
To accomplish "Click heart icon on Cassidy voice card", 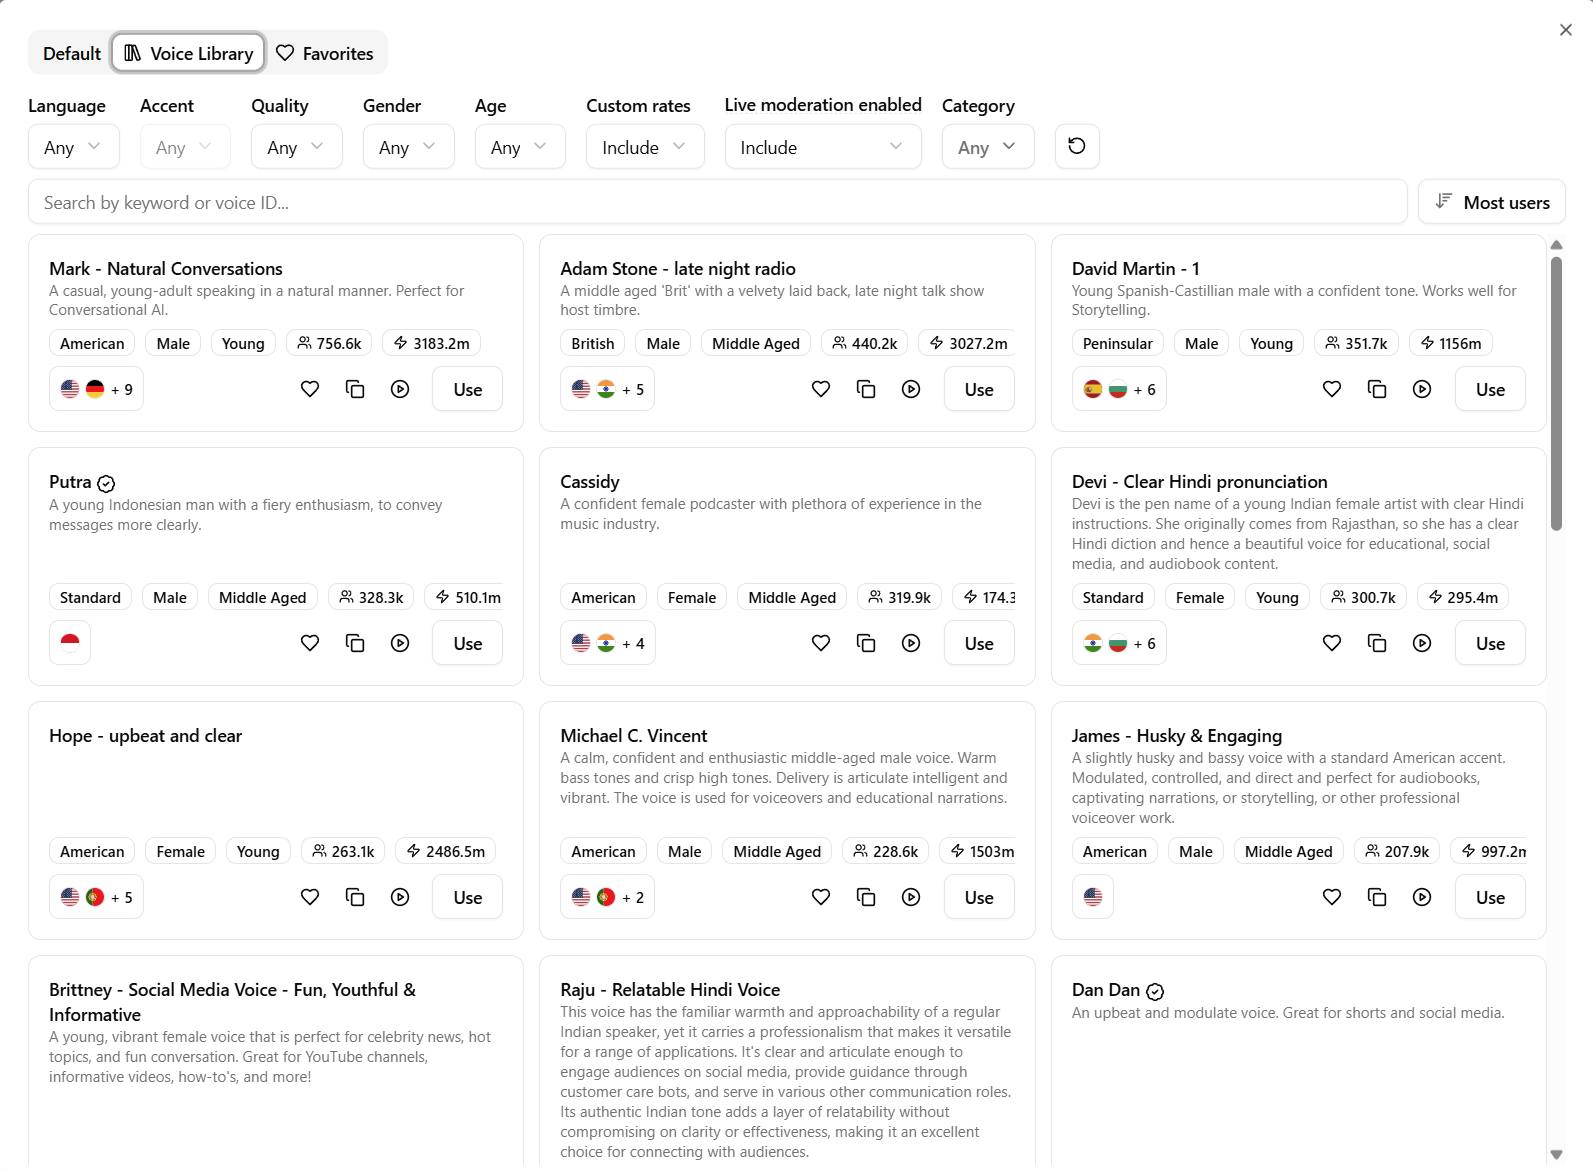I will 821,643.
